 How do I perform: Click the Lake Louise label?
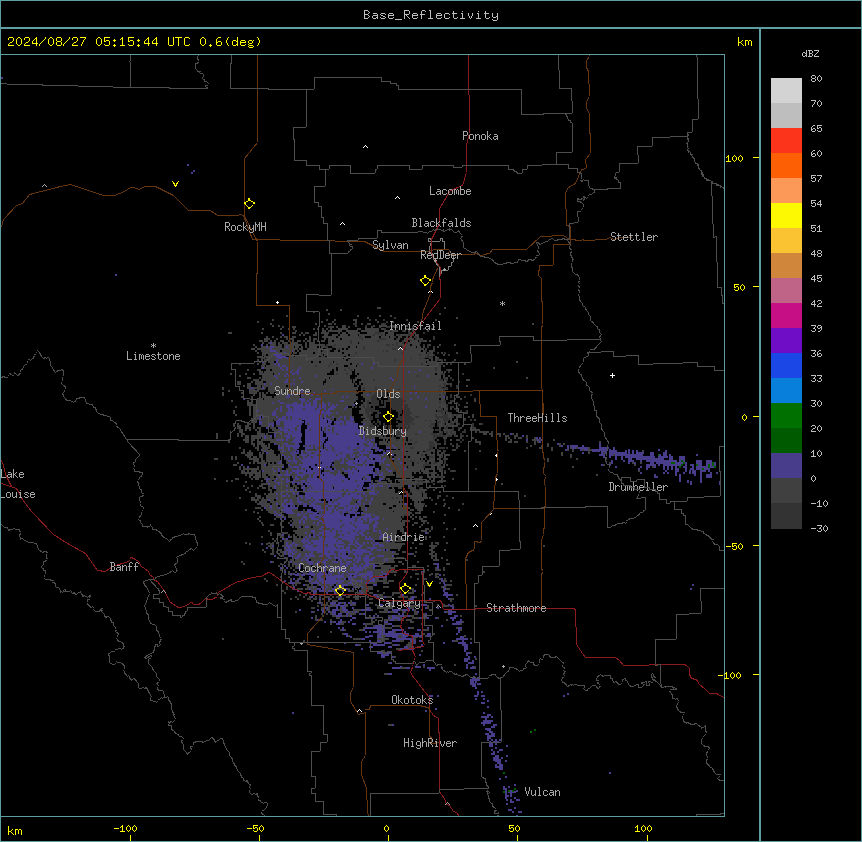(18, 484)
